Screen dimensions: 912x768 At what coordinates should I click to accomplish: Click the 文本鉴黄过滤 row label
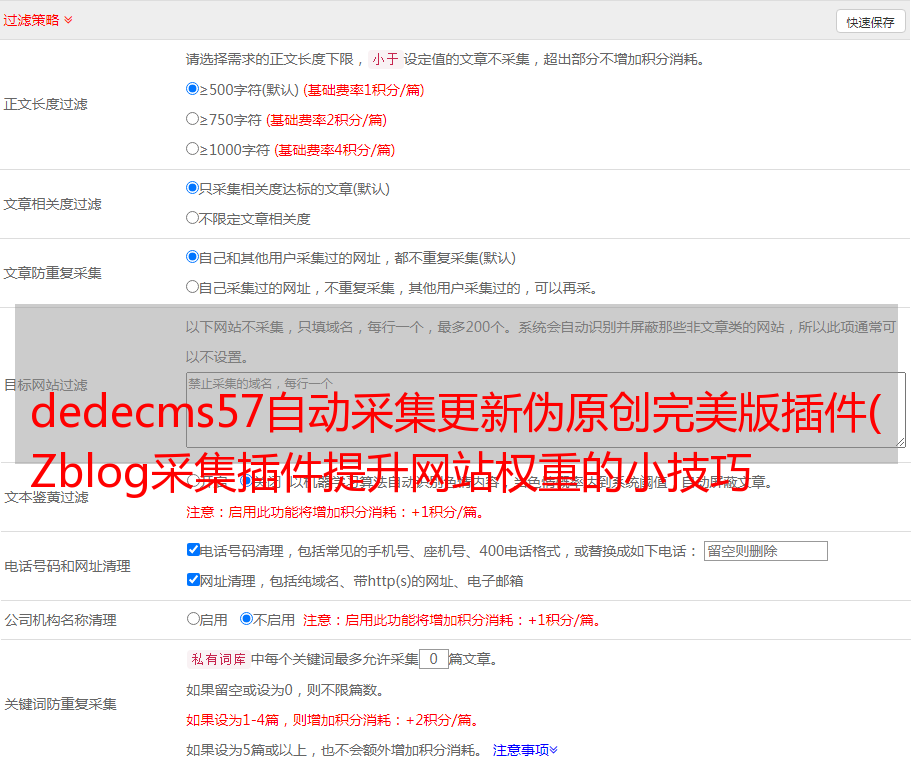coord(47,497)
